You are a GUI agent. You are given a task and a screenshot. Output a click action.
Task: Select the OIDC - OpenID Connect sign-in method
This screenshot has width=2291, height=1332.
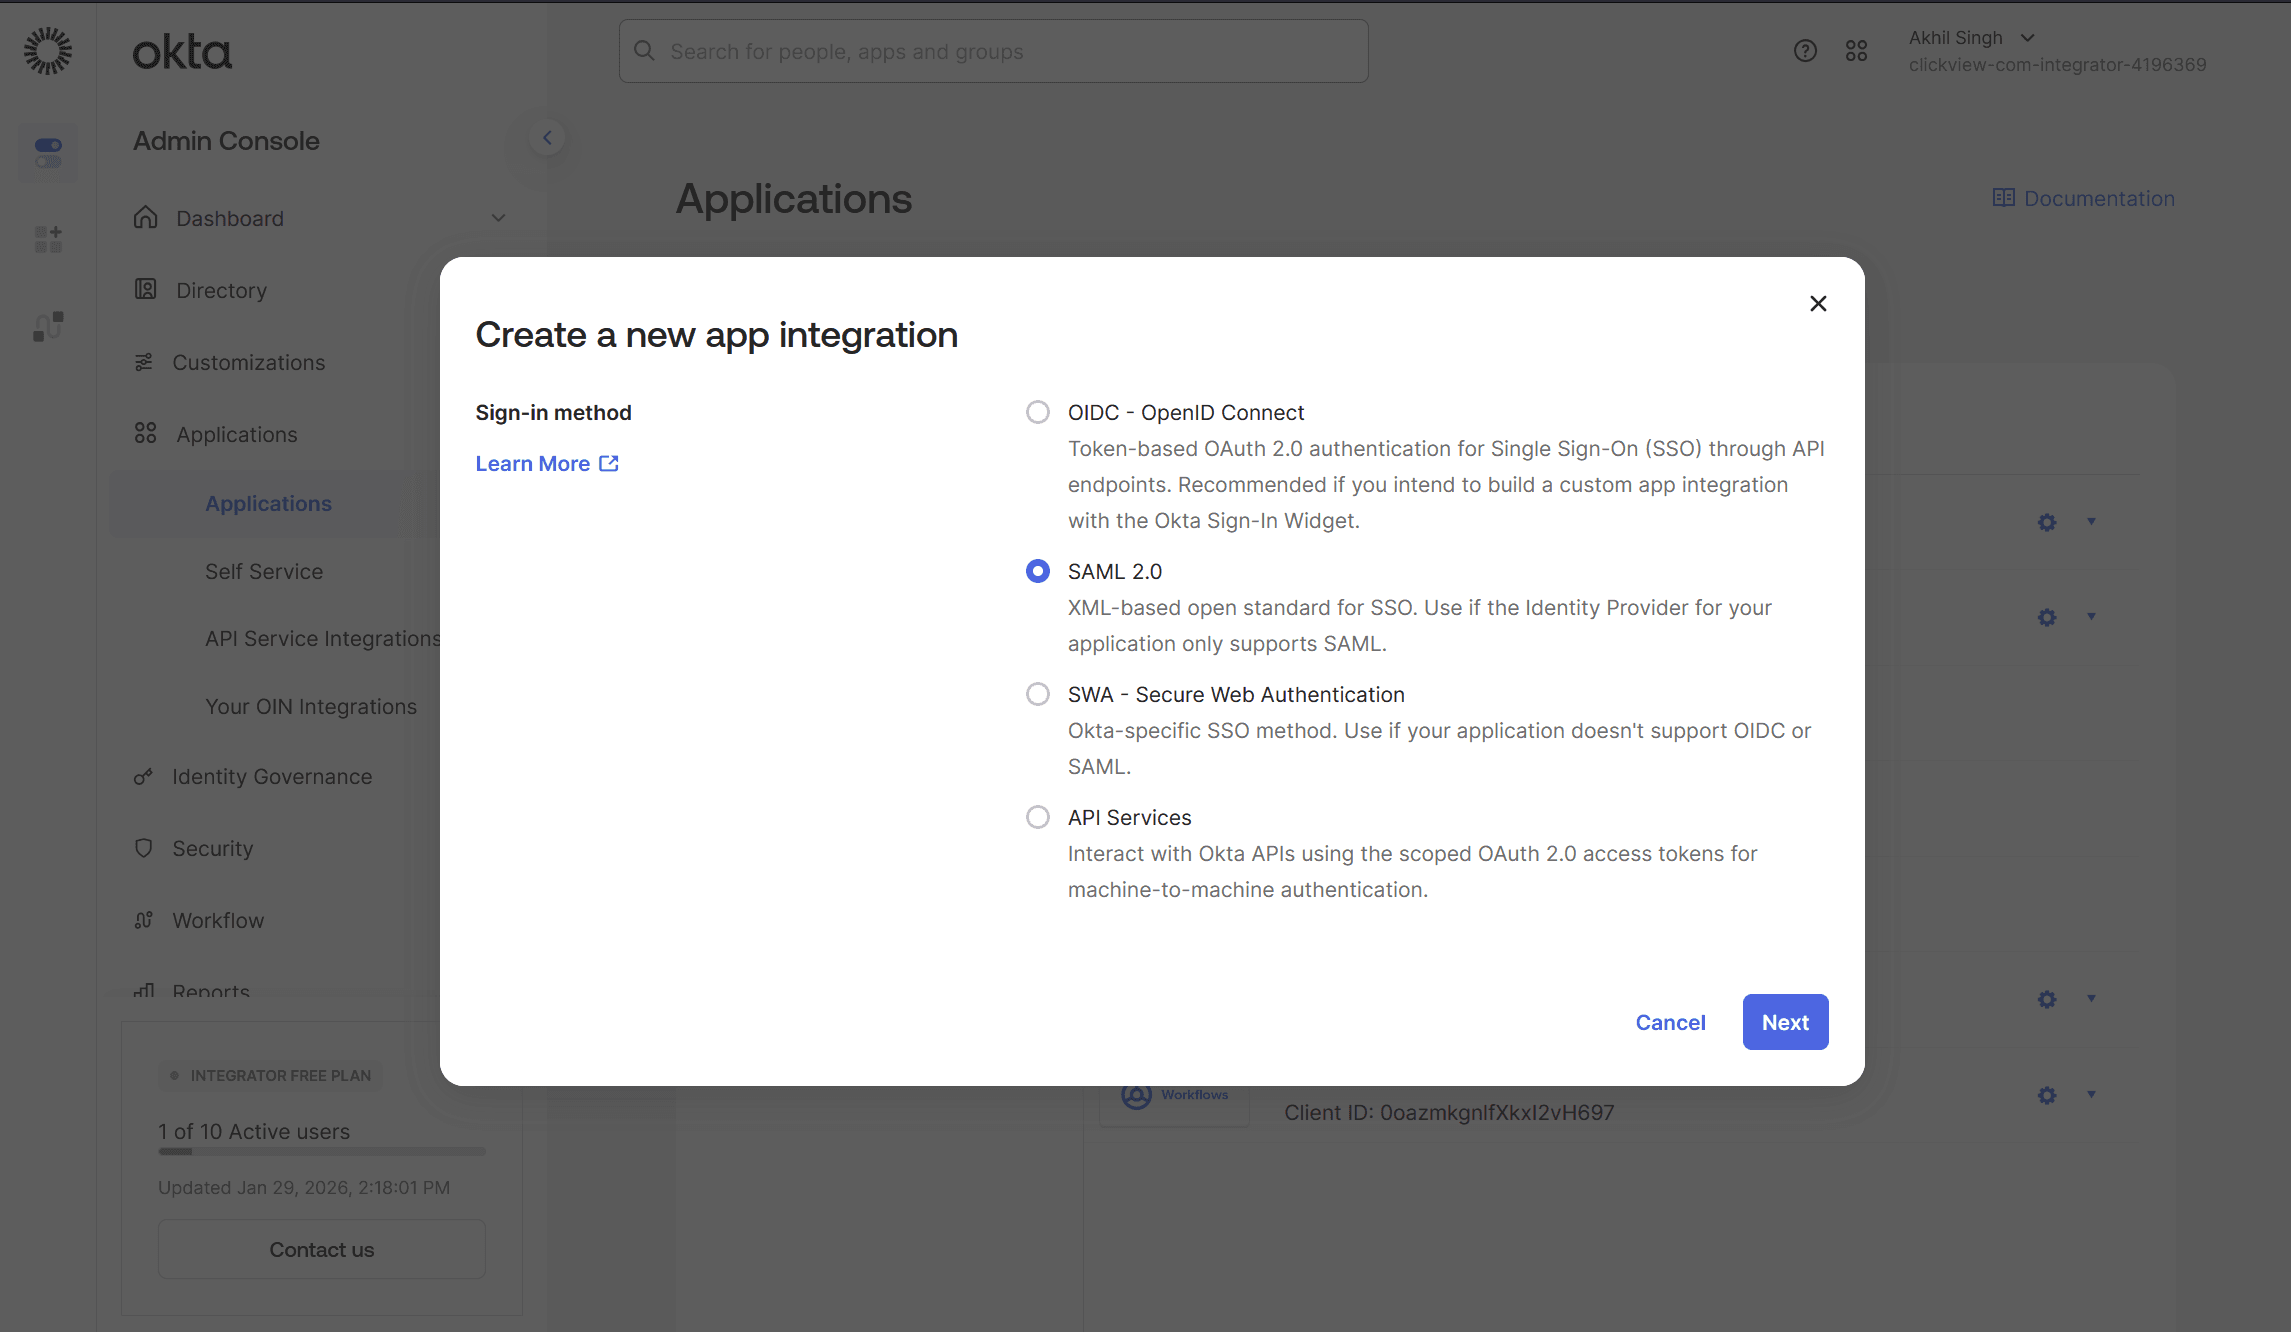[x=1037, y=411]
